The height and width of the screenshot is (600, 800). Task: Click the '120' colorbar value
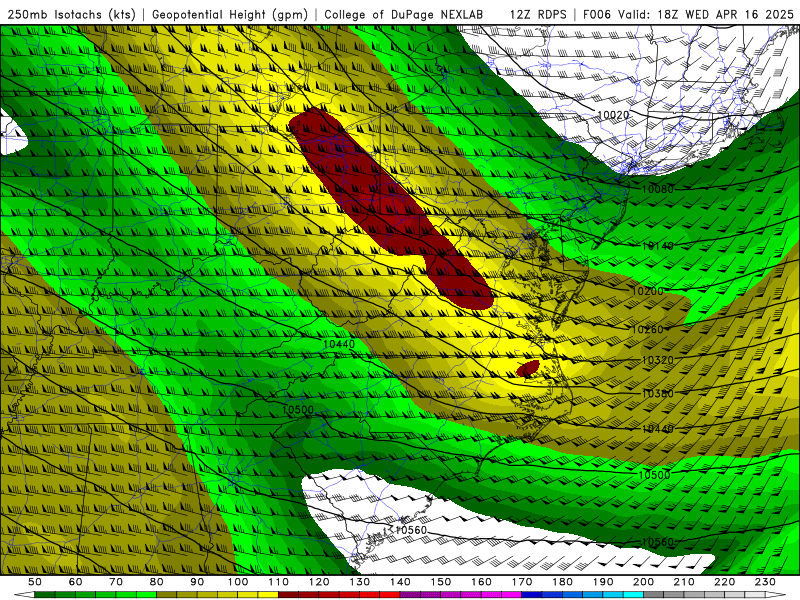click(x=319, y=582)
